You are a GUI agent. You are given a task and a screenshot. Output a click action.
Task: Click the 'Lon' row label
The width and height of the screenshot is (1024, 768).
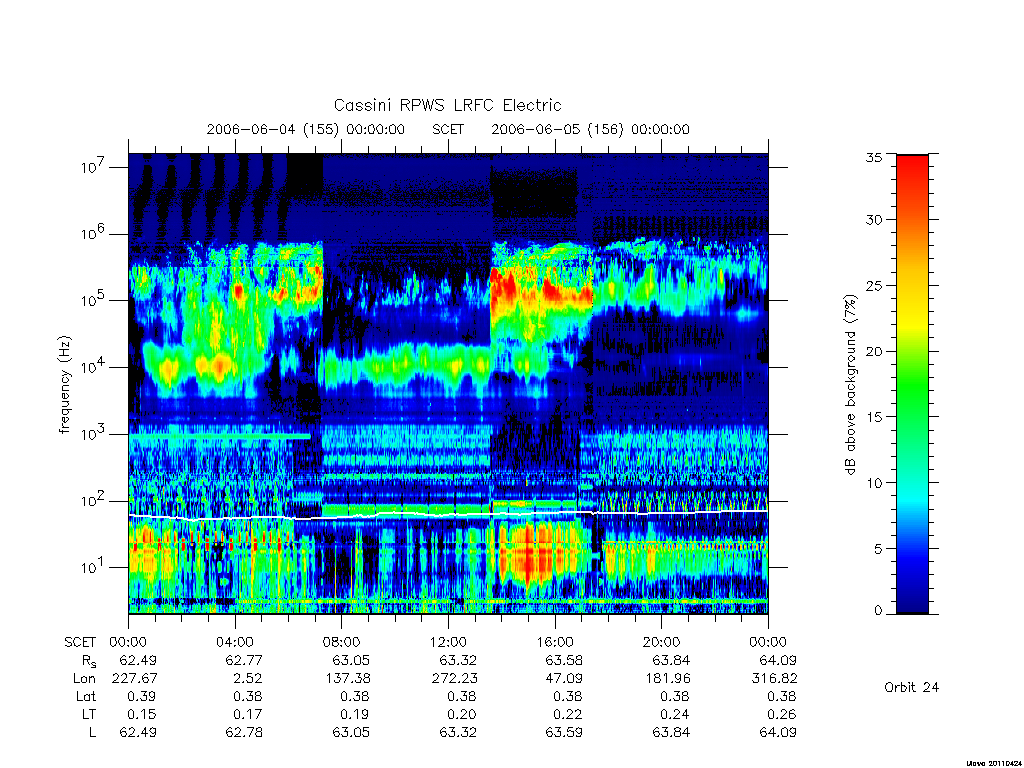(x=84, y=679)
